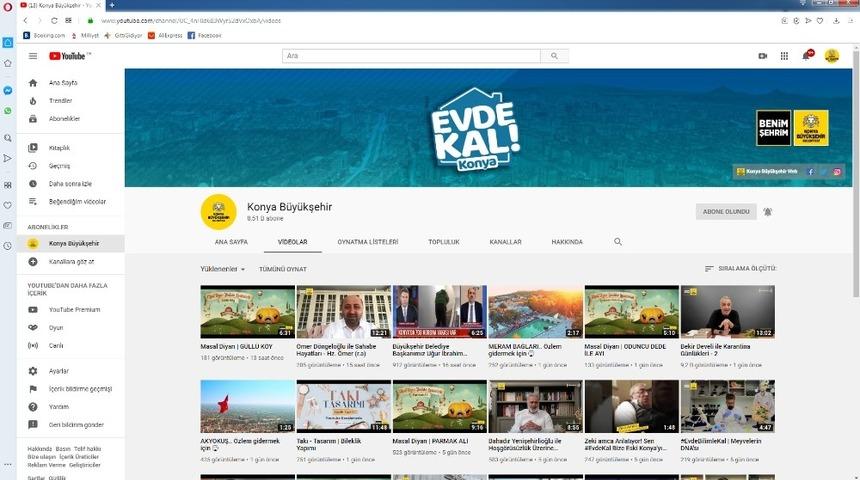Click the channel avatar logo

218,212
